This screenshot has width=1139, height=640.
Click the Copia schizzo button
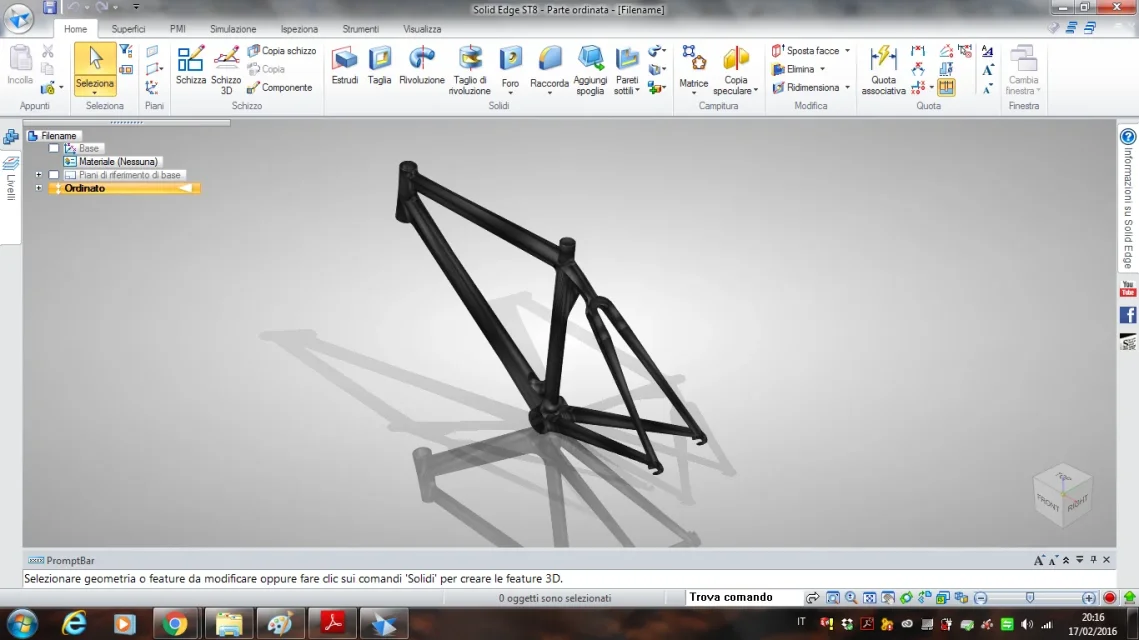coord(282,51)
